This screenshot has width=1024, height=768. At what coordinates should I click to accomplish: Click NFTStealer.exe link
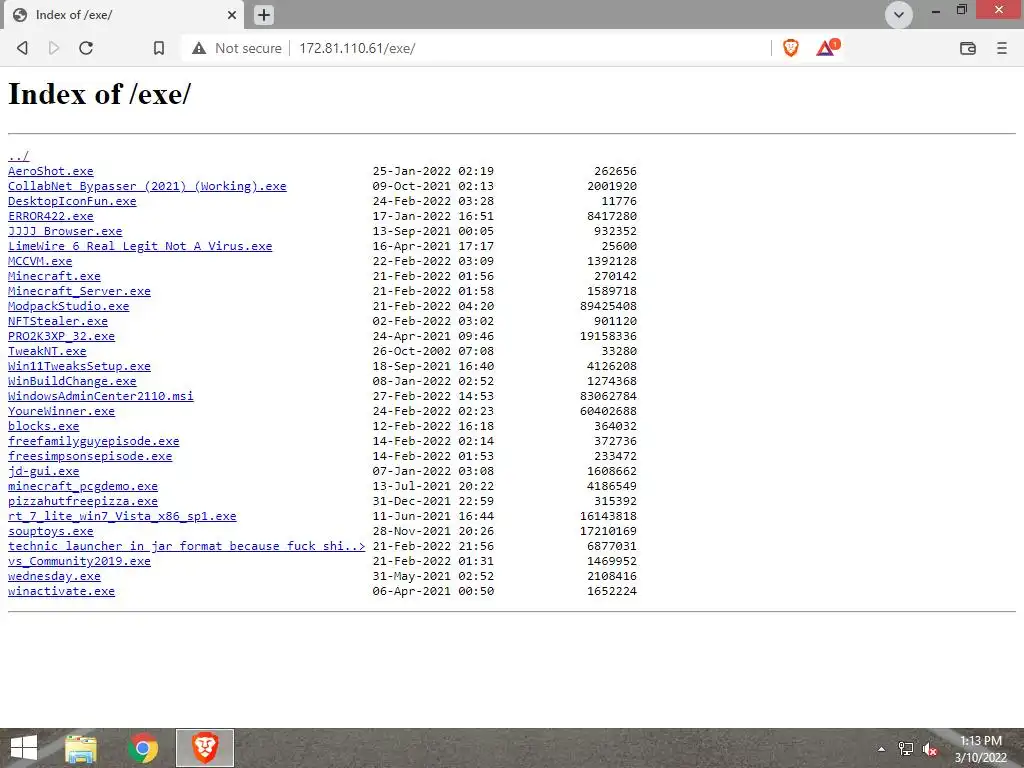click(x=57, y=321)
